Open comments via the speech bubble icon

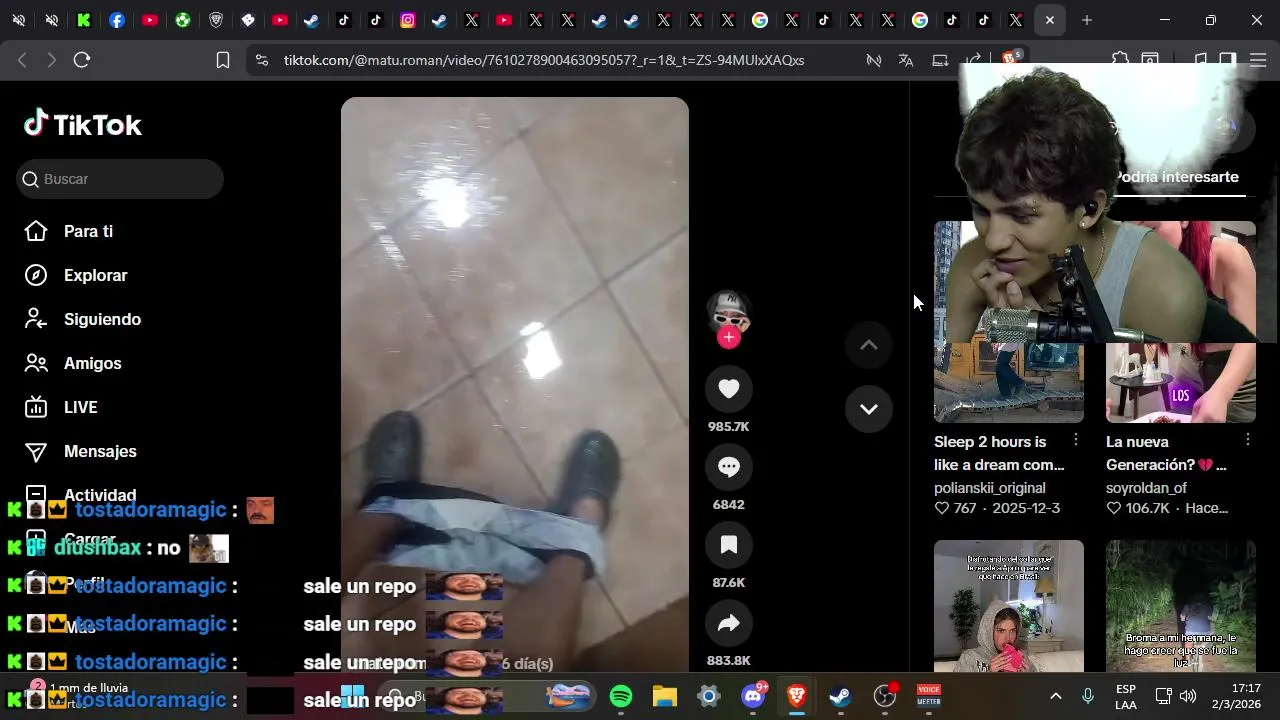[729, 467]
